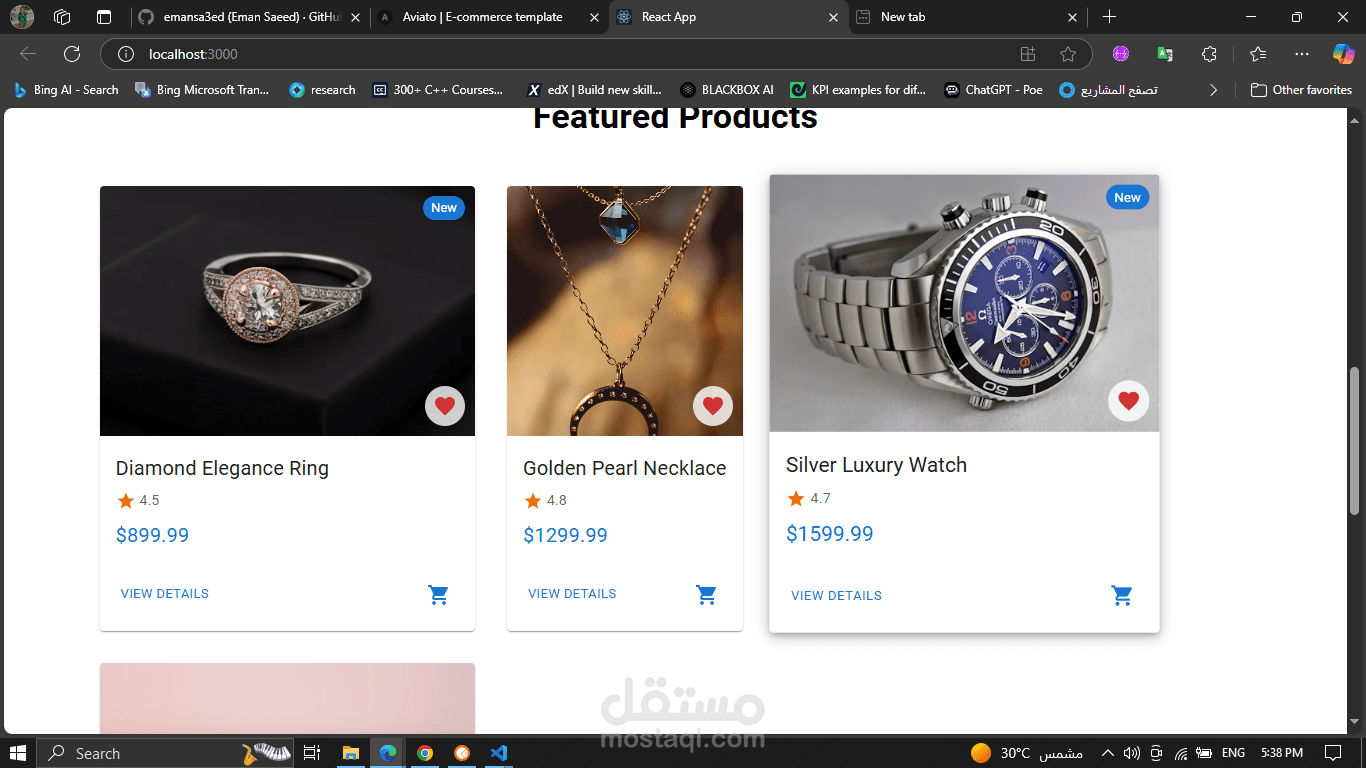
Task: Open Bing Microsoft Translator bookmark
Action: tap(204, 90)
